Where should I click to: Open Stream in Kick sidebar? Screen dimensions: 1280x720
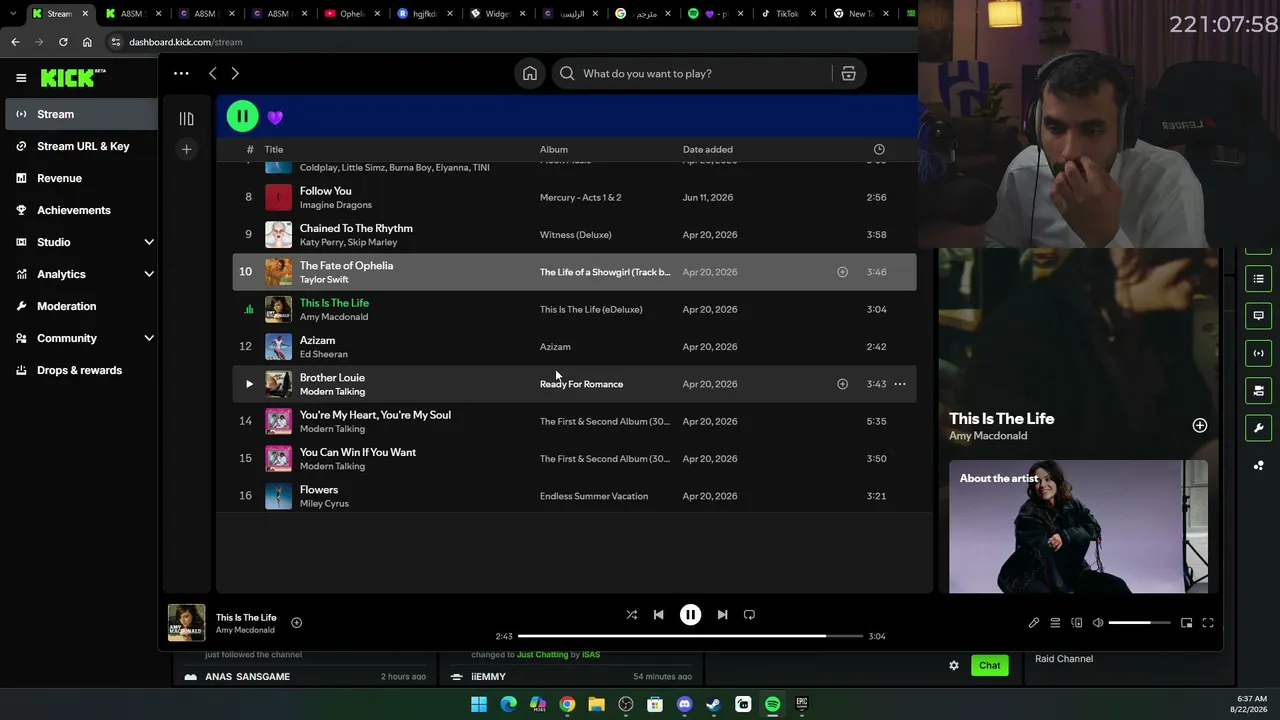[x=81, y=114]
